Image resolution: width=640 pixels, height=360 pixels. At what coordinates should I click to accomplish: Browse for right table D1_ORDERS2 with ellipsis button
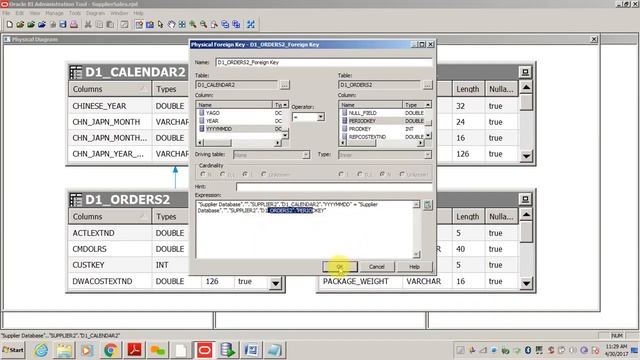427,85
